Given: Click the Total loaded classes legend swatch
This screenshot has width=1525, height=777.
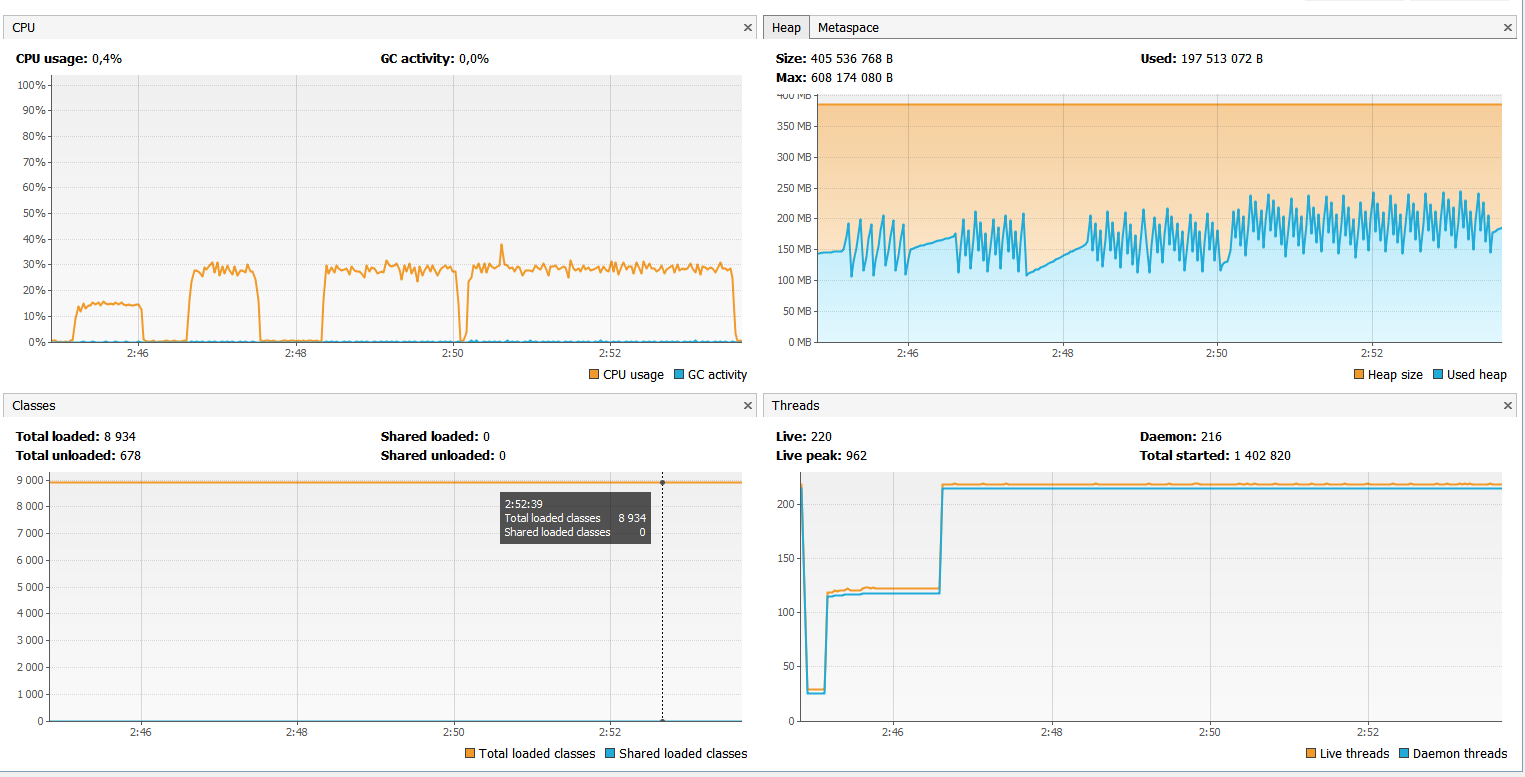Looking at the screenshot, I should (470, 754).
